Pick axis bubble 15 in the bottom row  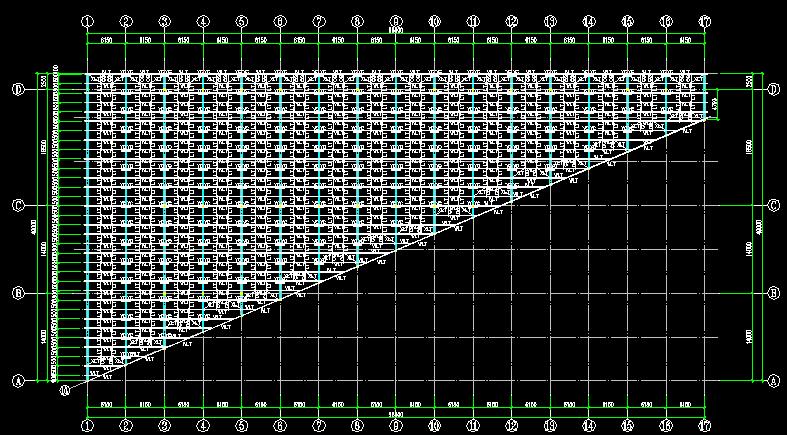pos(627,426)
